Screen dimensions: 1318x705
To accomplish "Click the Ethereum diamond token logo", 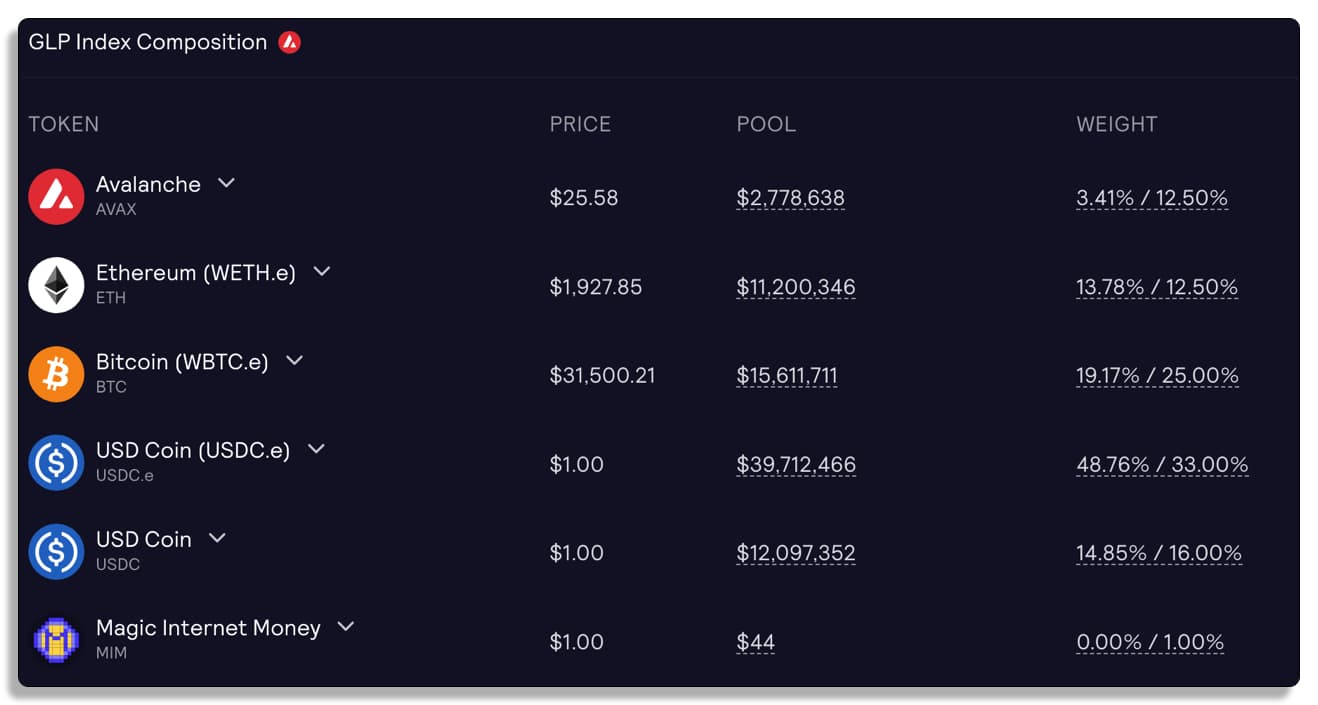I will [x=56, y=286].
